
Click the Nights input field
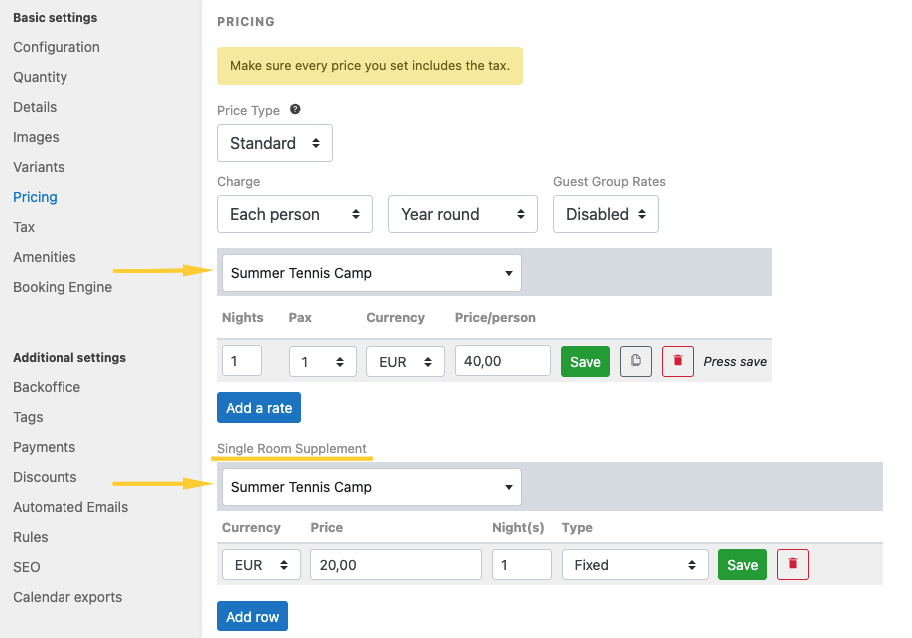[x=242, y=361]
